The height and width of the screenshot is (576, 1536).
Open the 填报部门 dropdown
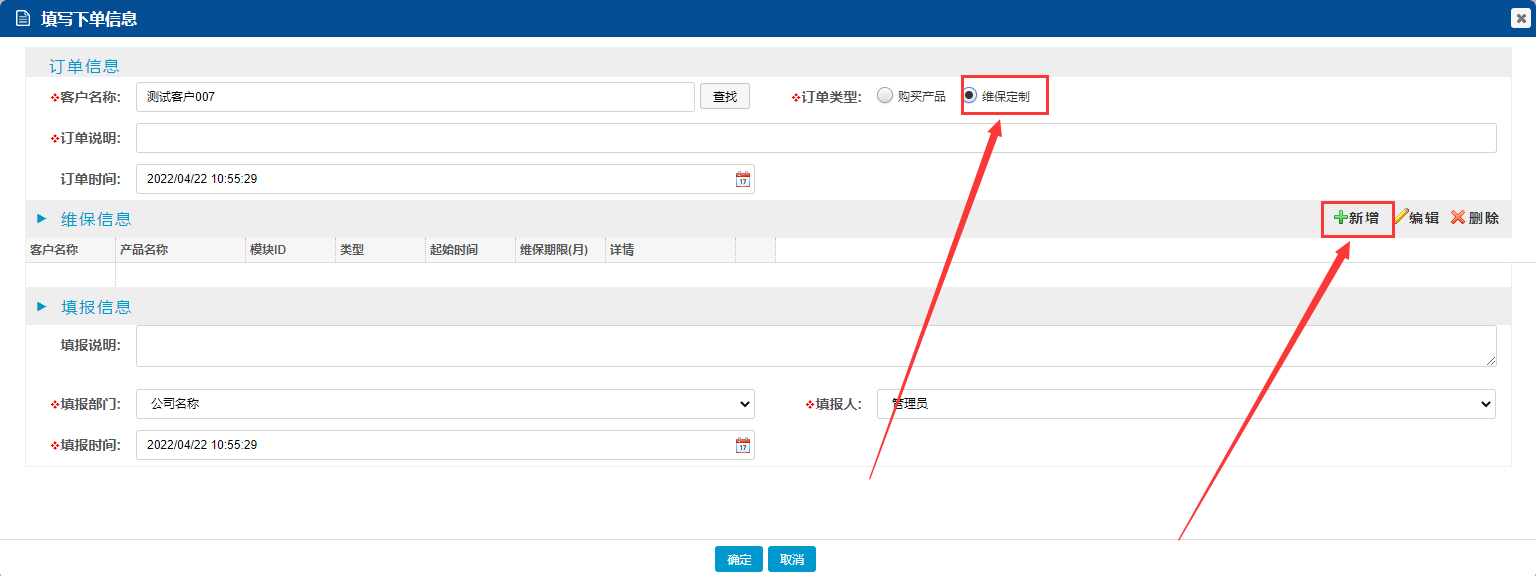(x=445, y=404)
